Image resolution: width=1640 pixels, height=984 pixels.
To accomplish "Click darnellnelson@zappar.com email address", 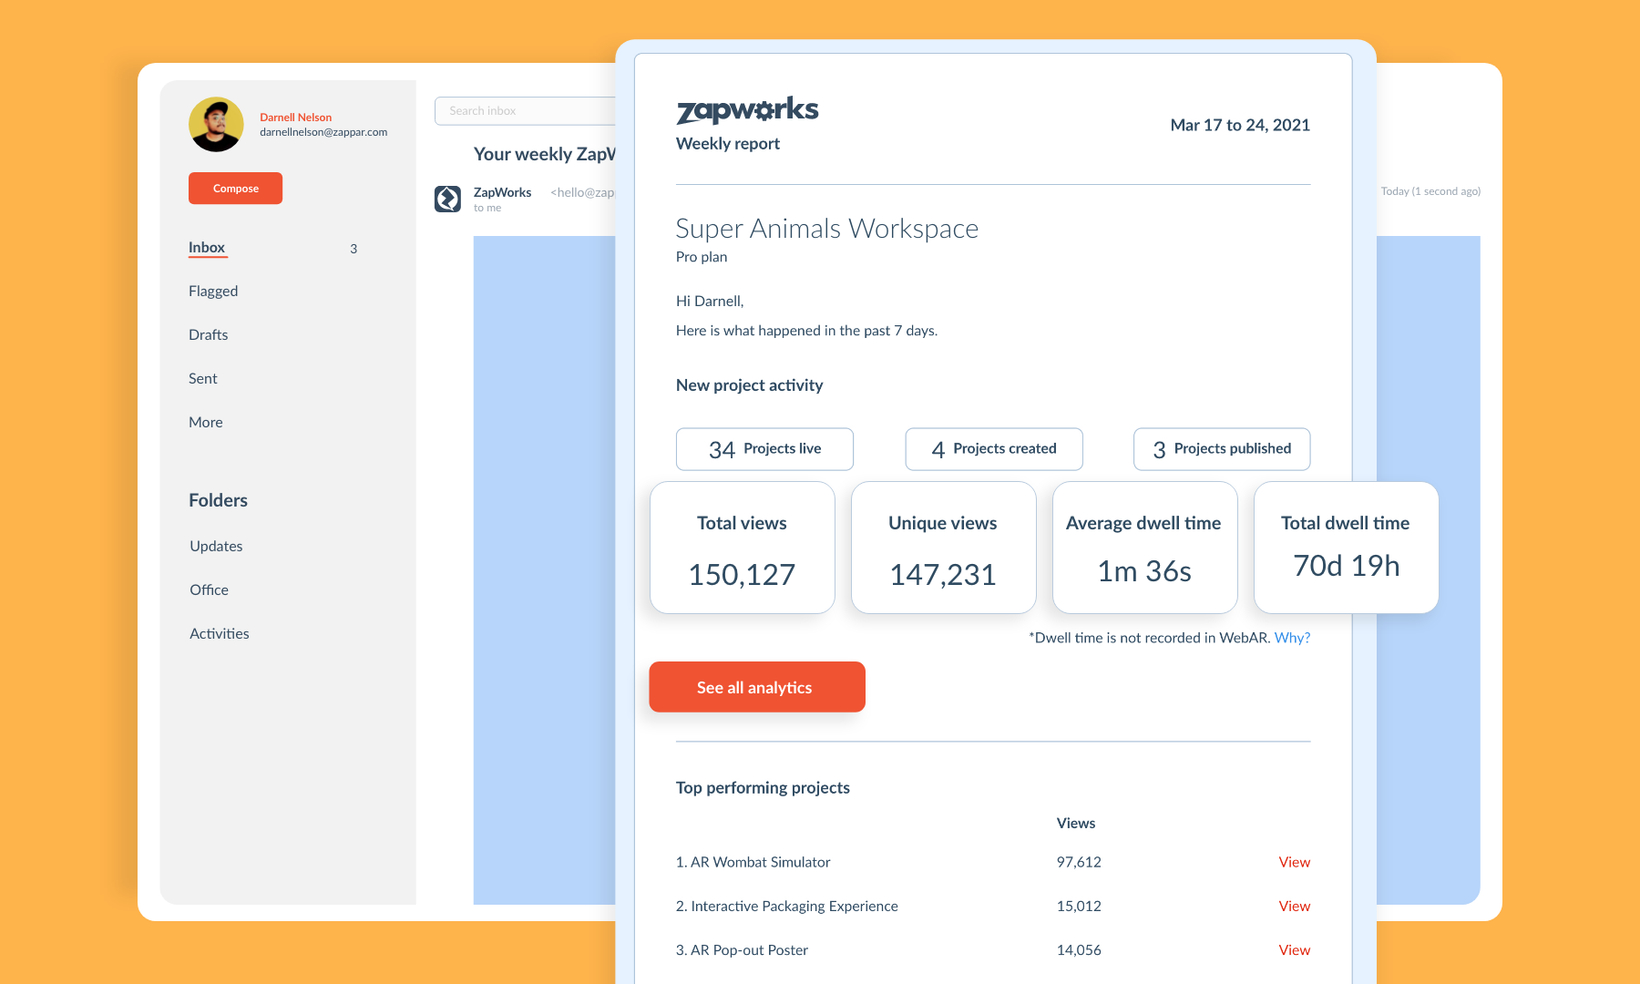I will 323,132.
